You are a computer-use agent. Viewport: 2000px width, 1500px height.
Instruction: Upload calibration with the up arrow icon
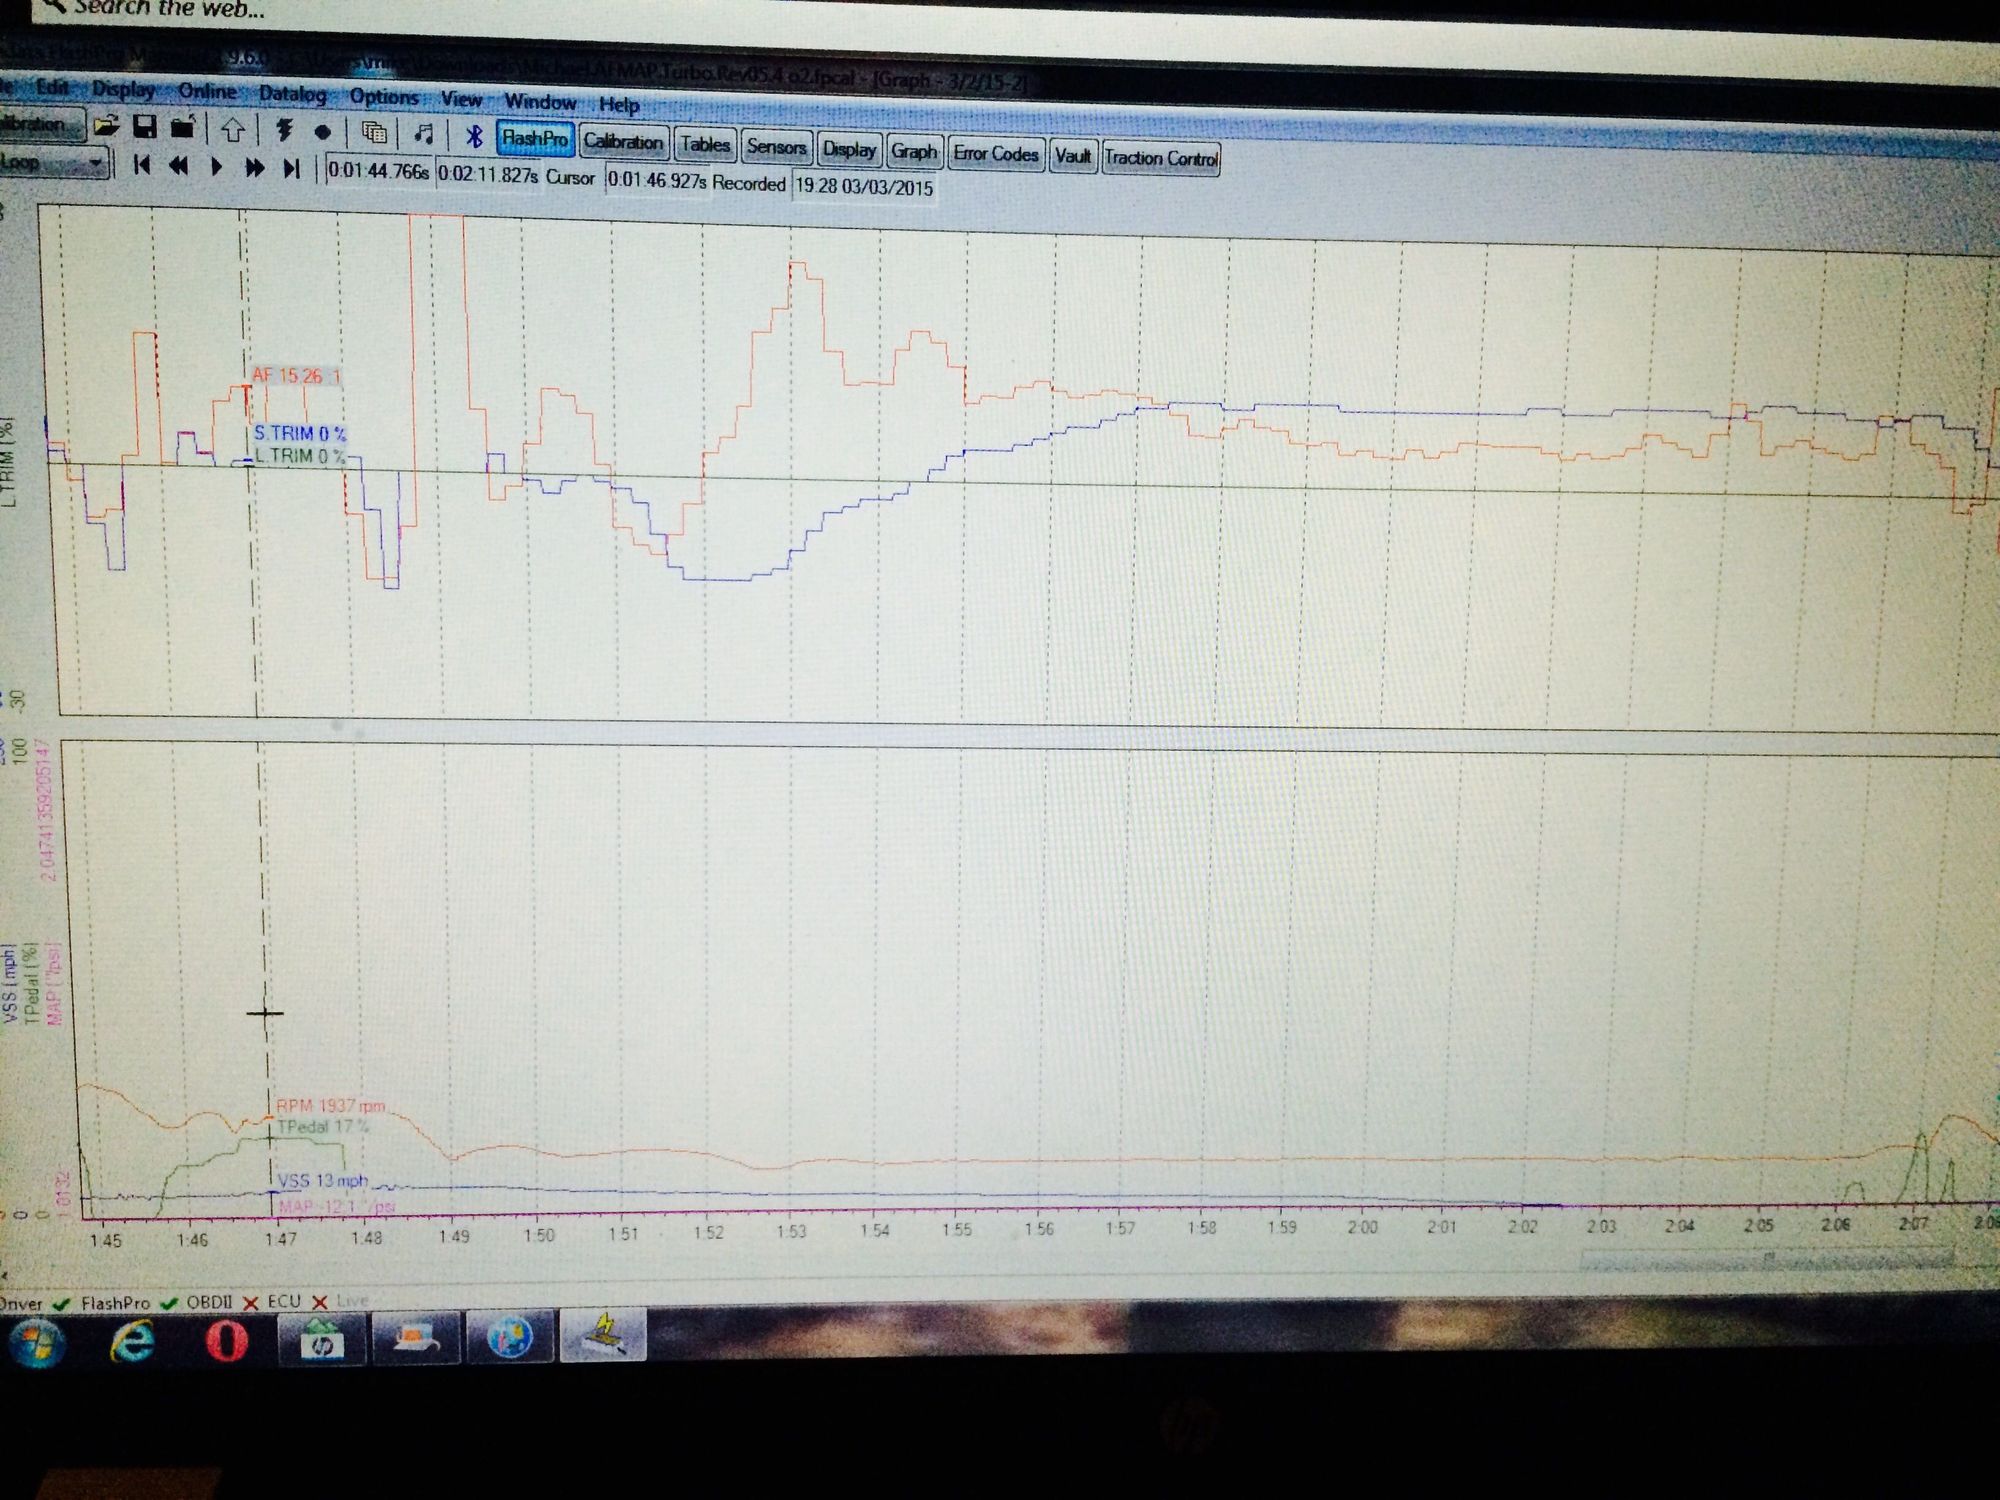(232, 129)
